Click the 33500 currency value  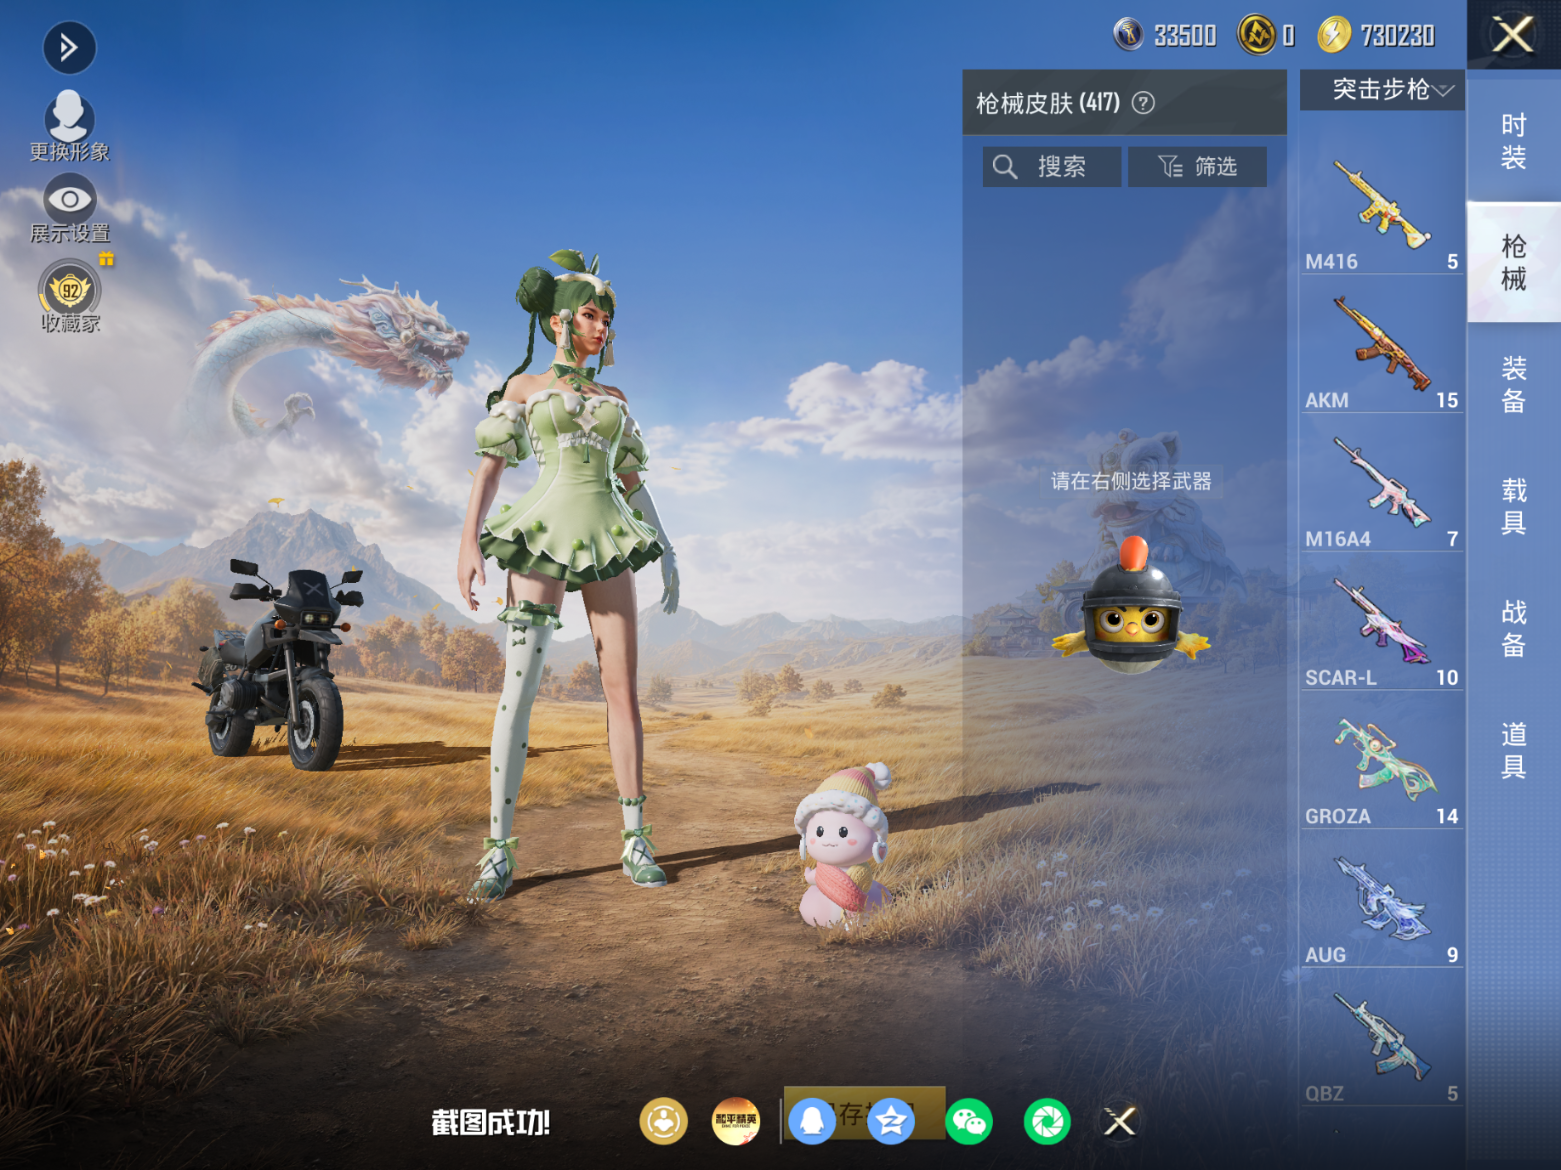(1185, 36)
